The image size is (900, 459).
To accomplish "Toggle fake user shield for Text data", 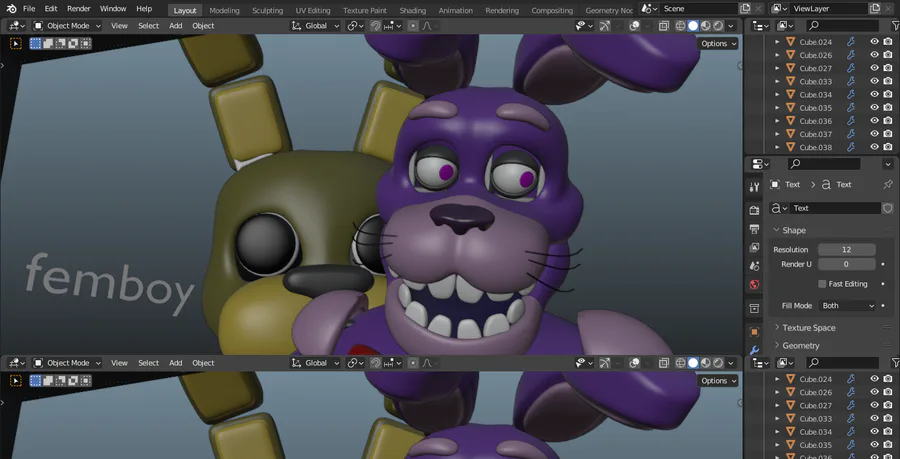I will 887,208.
